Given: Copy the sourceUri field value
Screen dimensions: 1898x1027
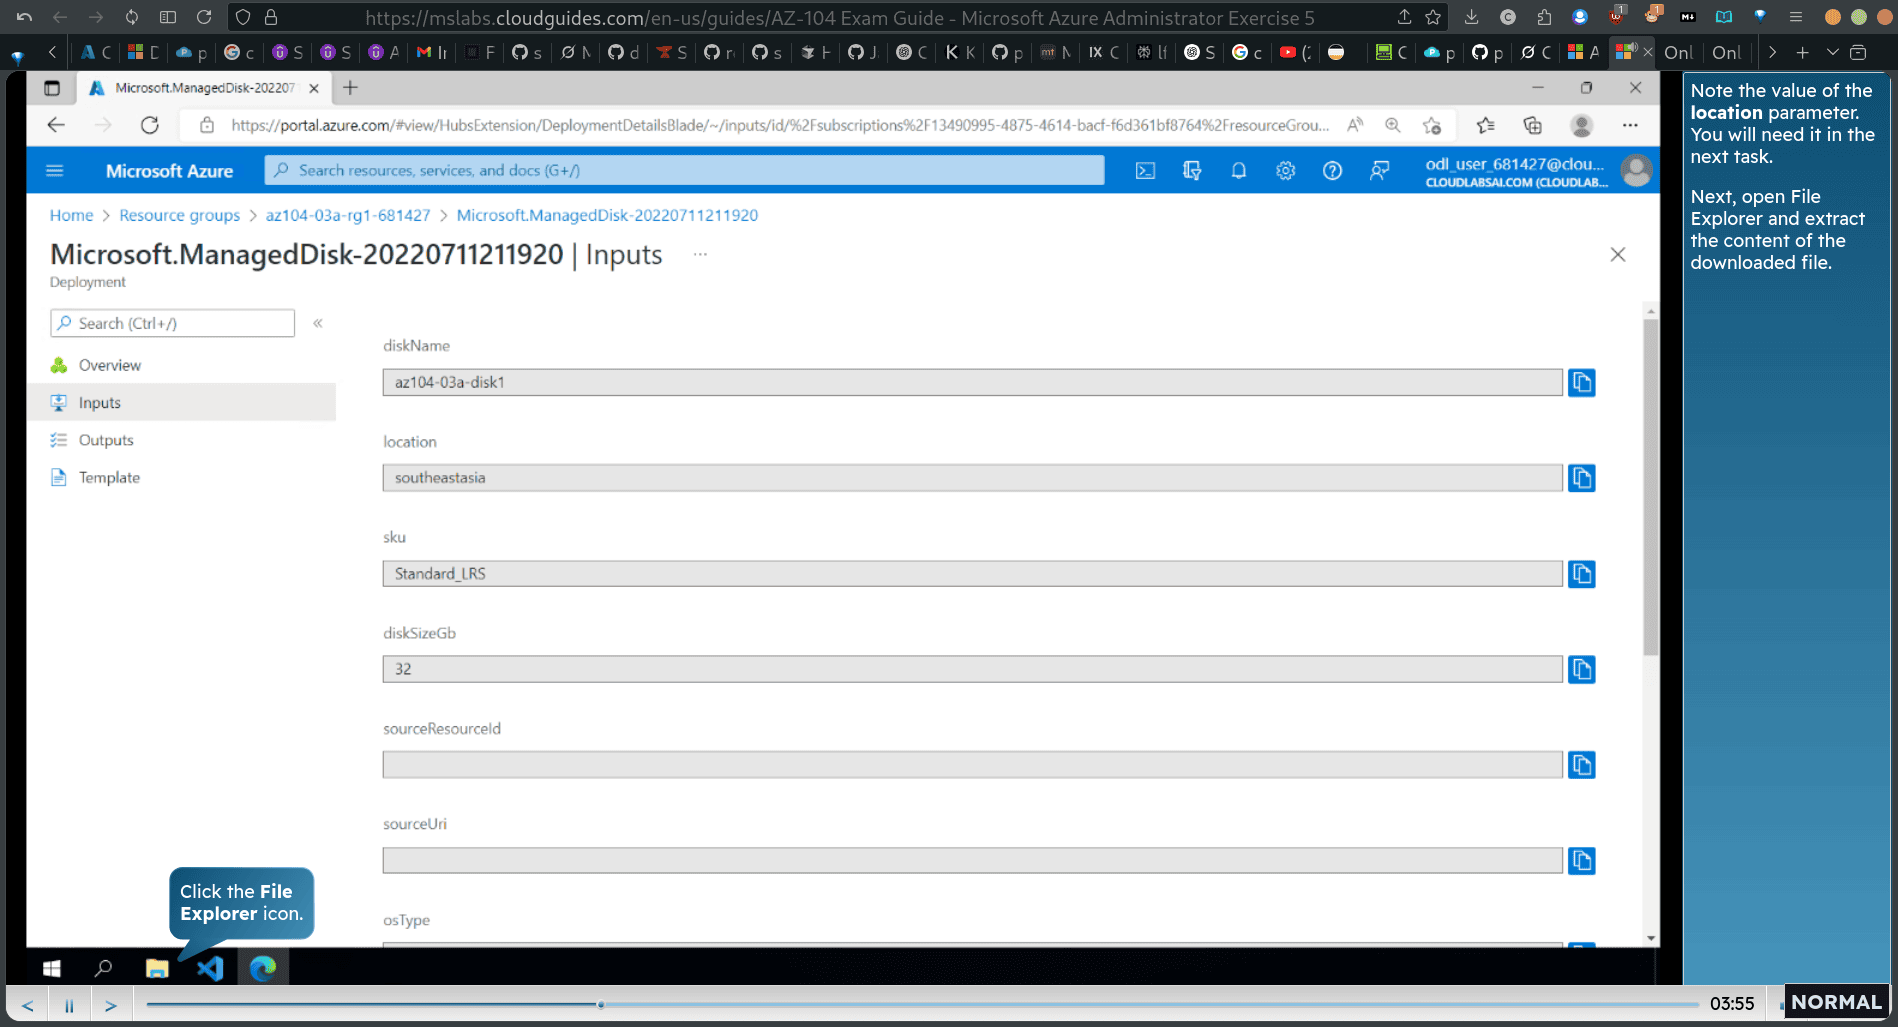Looking at the screenshot, I should pyautogui.click(x=1581, y=861).
